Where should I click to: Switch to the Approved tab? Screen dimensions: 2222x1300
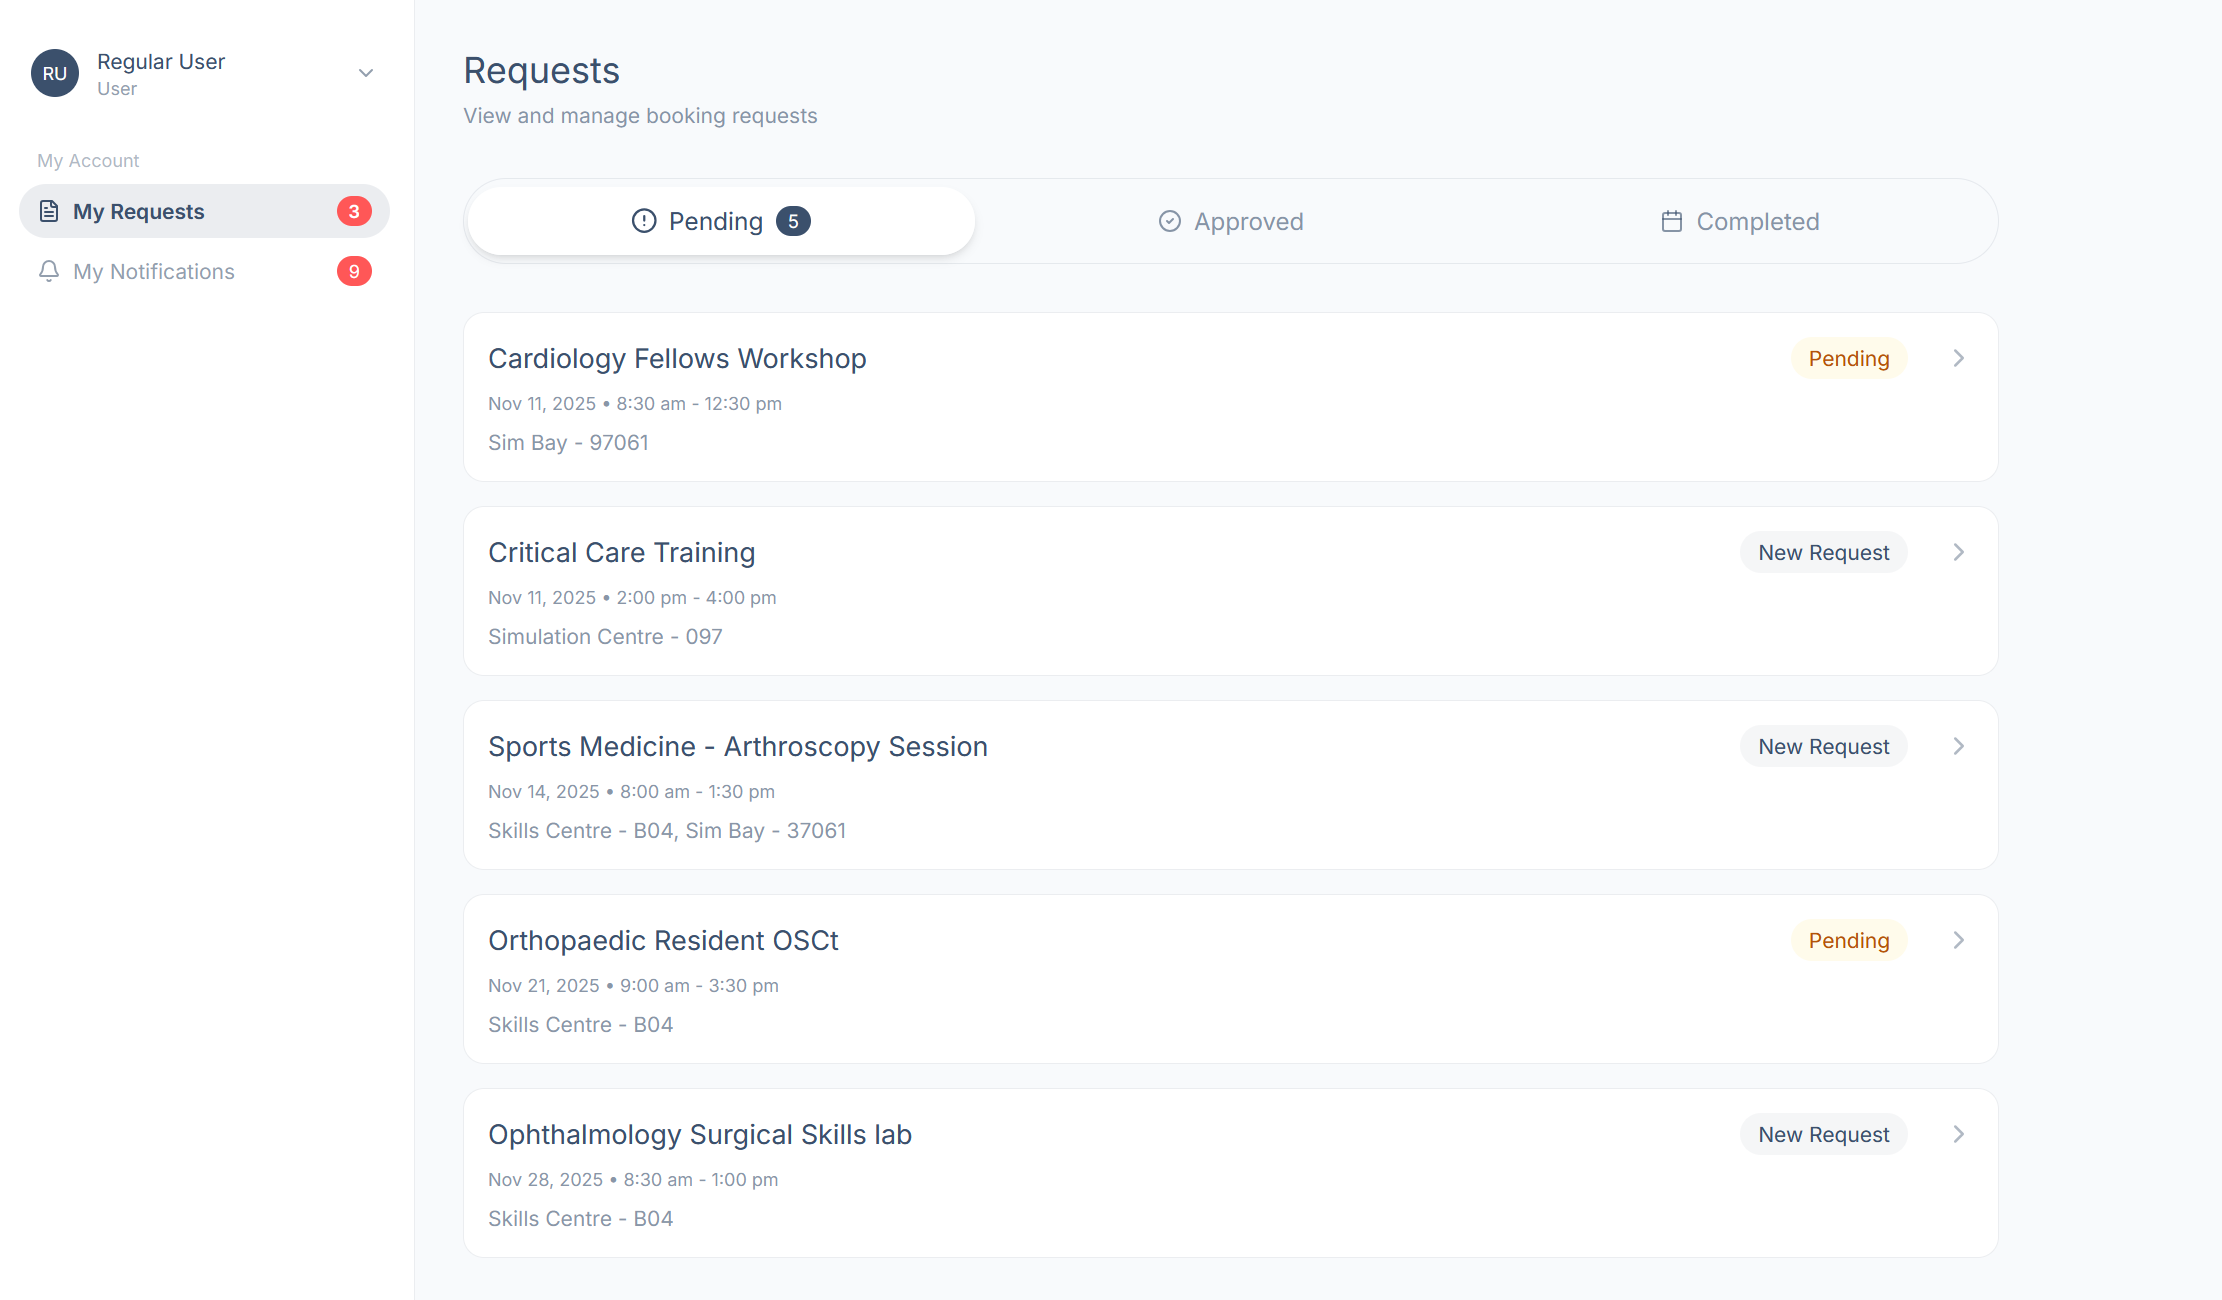point(1231,221)
